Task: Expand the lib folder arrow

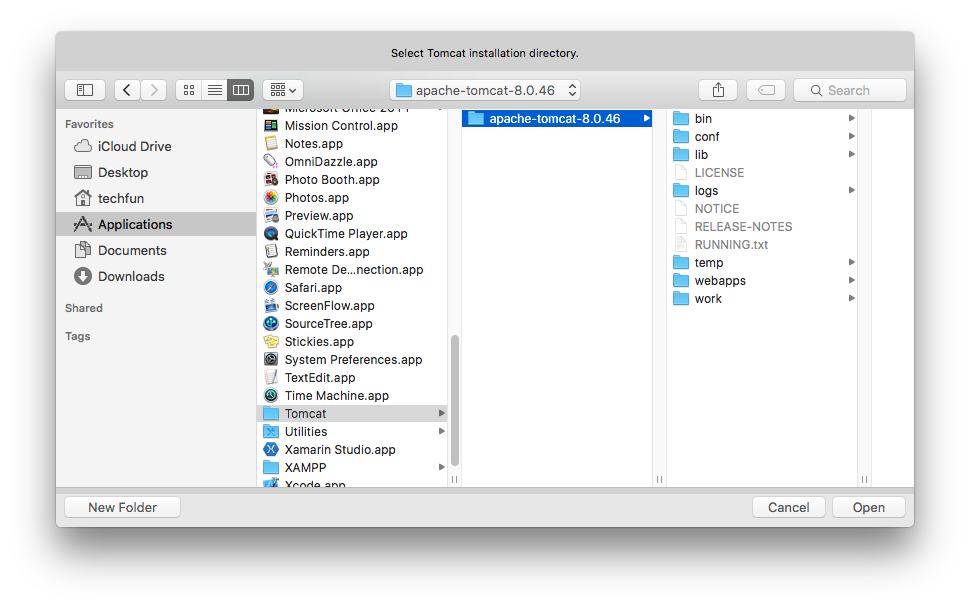Action: [x=852, y=153]
